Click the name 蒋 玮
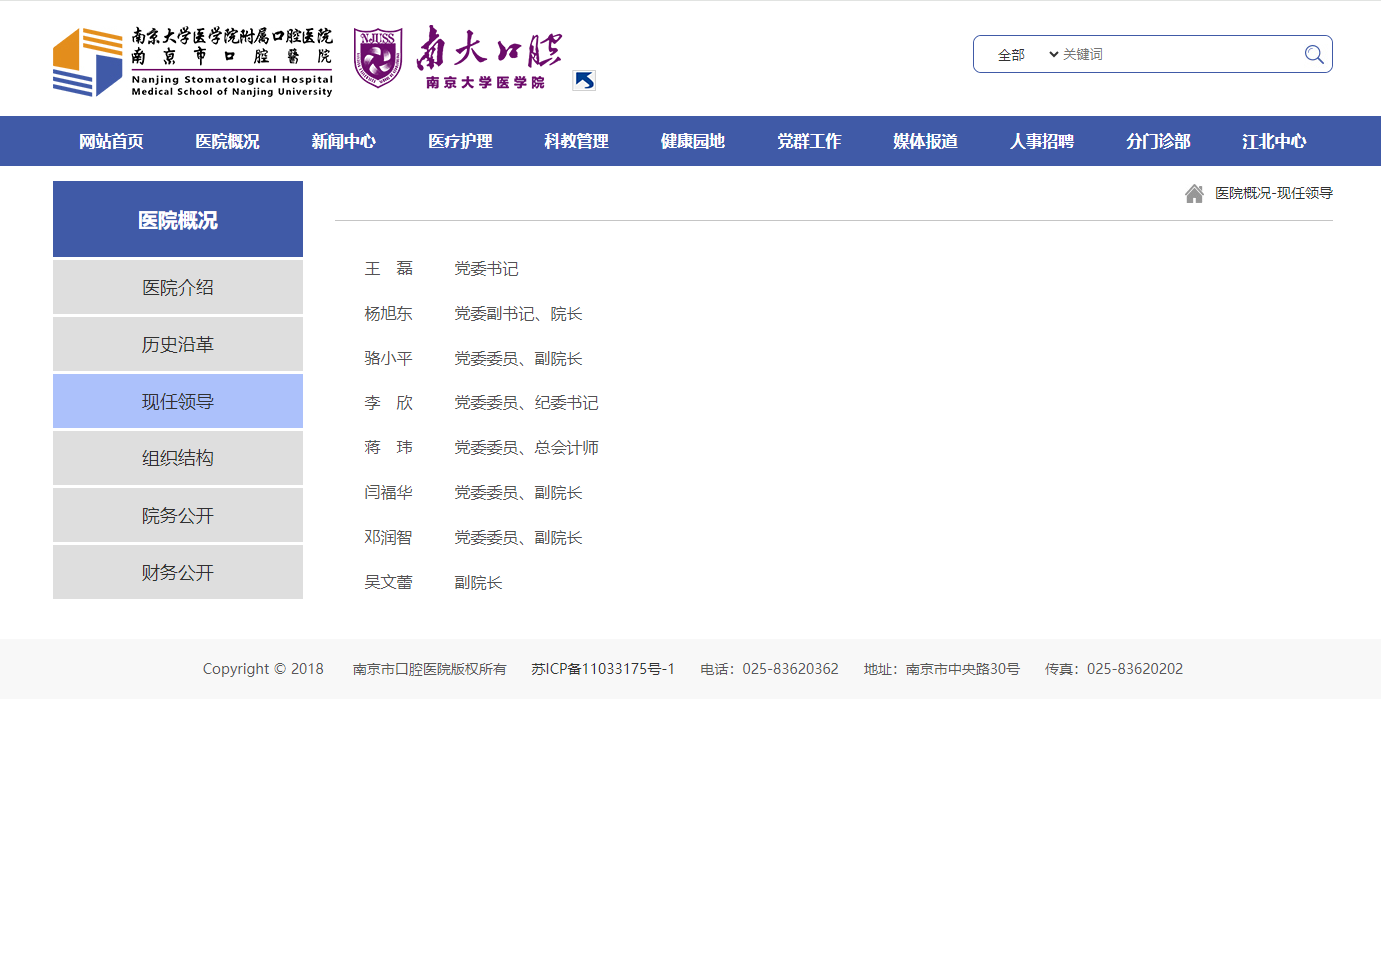Screen dimensions: 1381x954 [x=388, y=447]
